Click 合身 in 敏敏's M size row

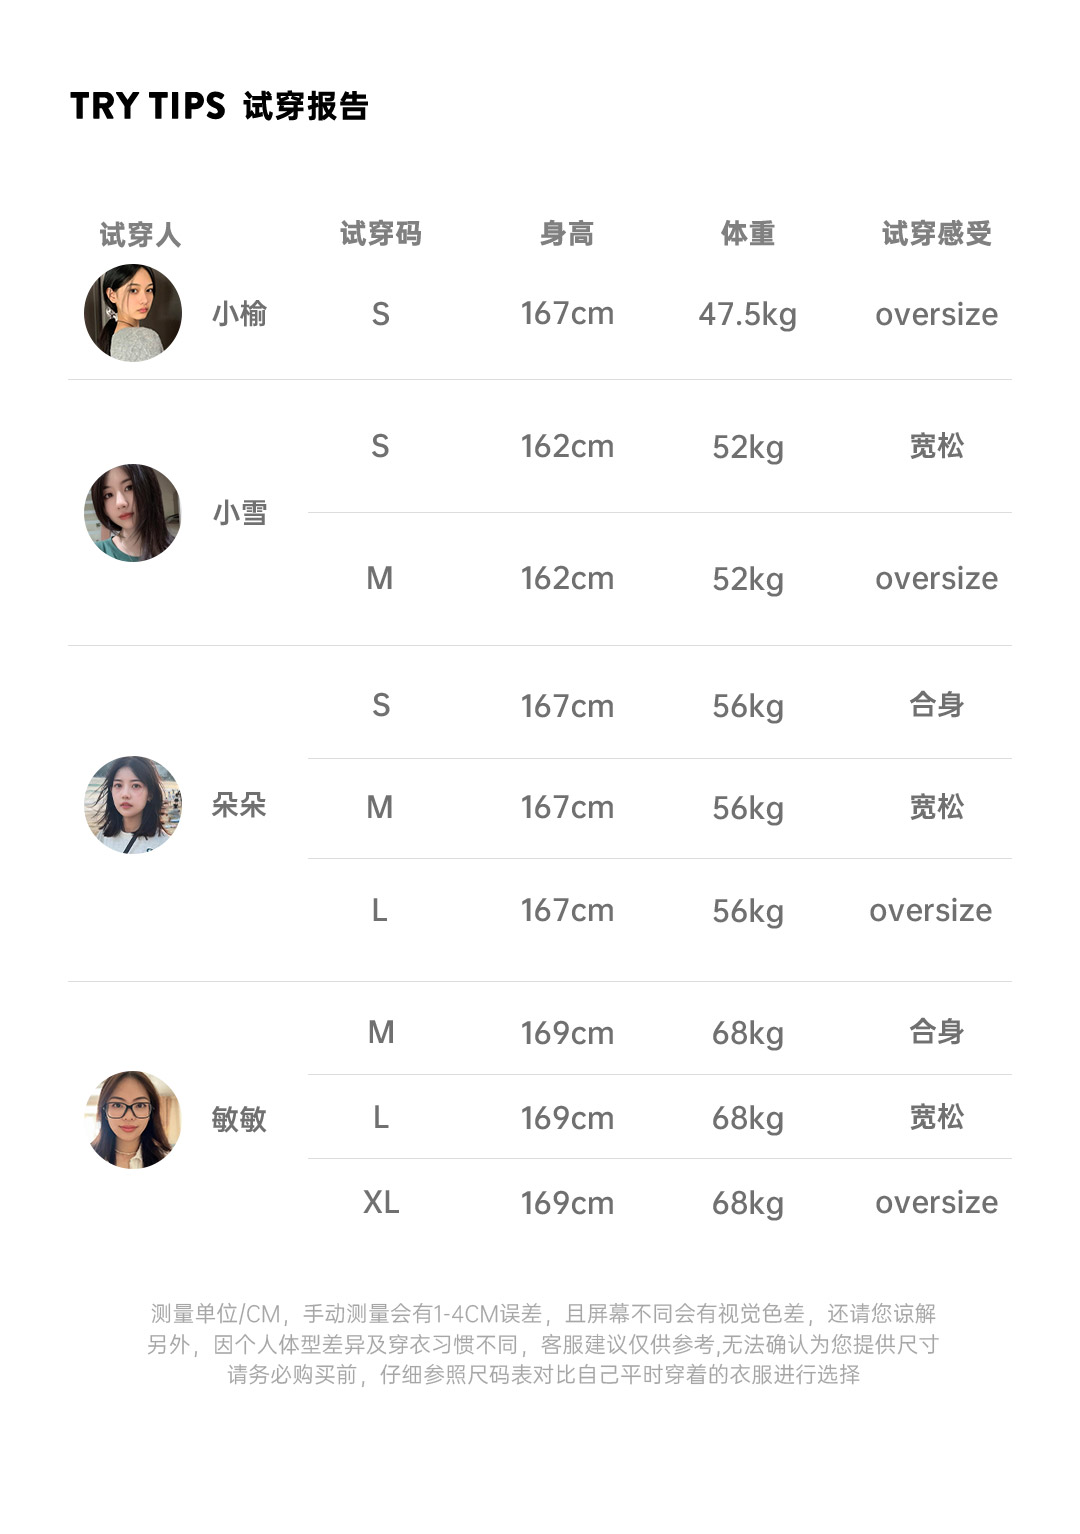point(936,1032)
